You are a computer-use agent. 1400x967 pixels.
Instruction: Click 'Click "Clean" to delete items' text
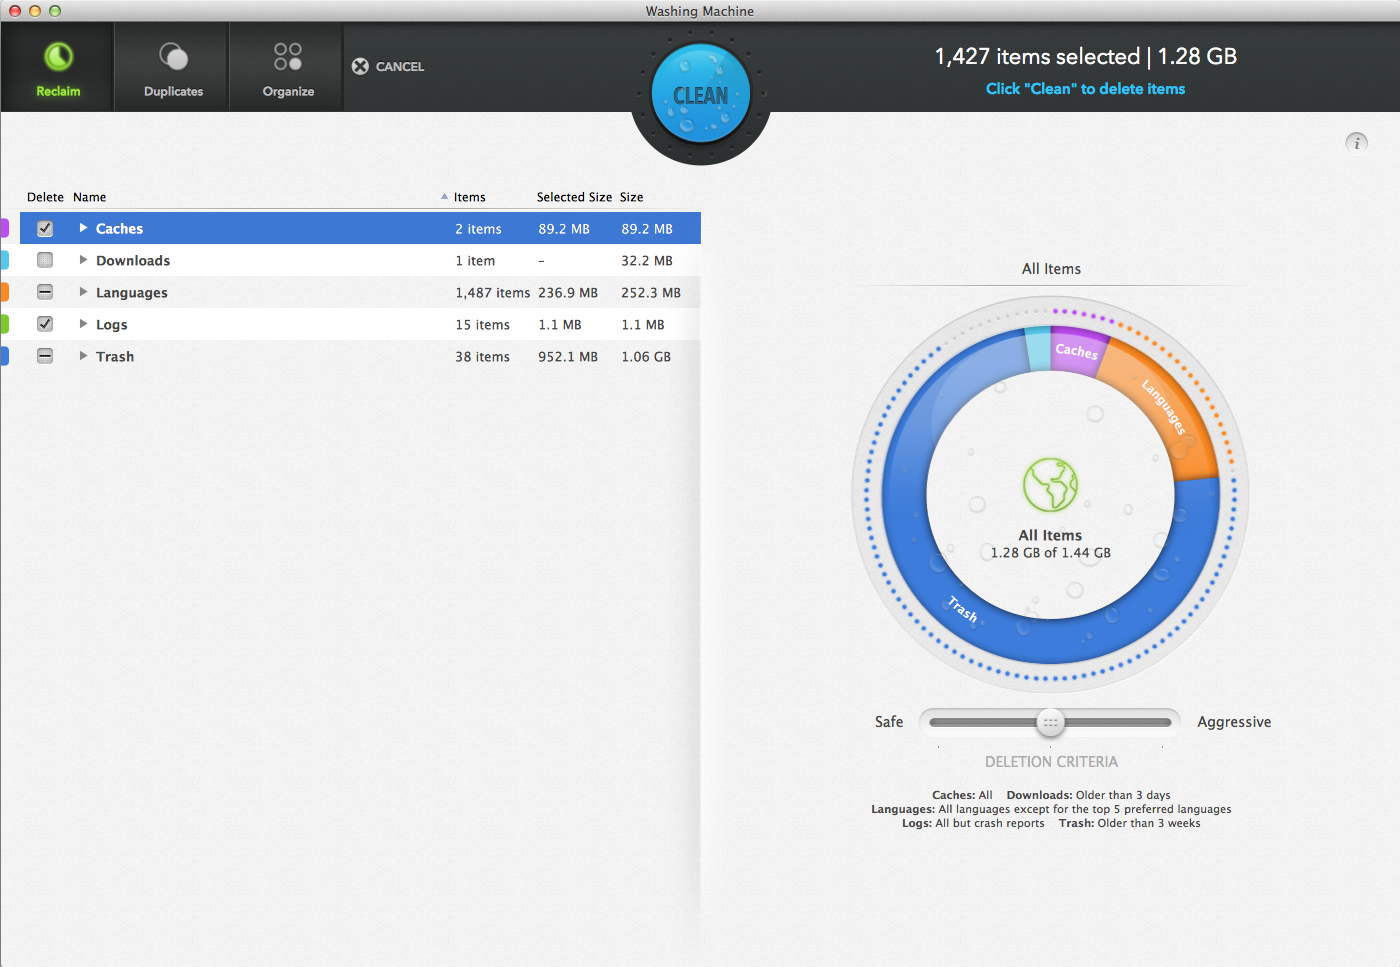point(1085,89)
